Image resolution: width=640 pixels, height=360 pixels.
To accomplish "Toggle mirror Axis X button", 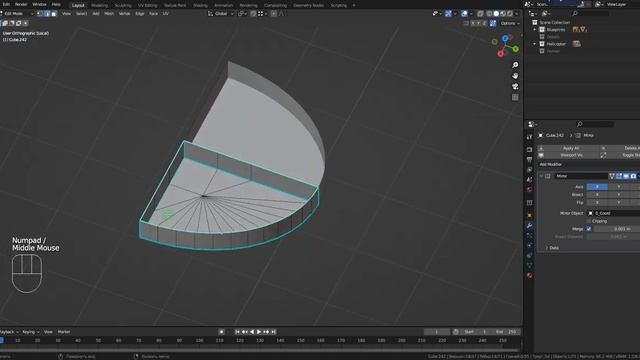I will [x=597, y=187].
